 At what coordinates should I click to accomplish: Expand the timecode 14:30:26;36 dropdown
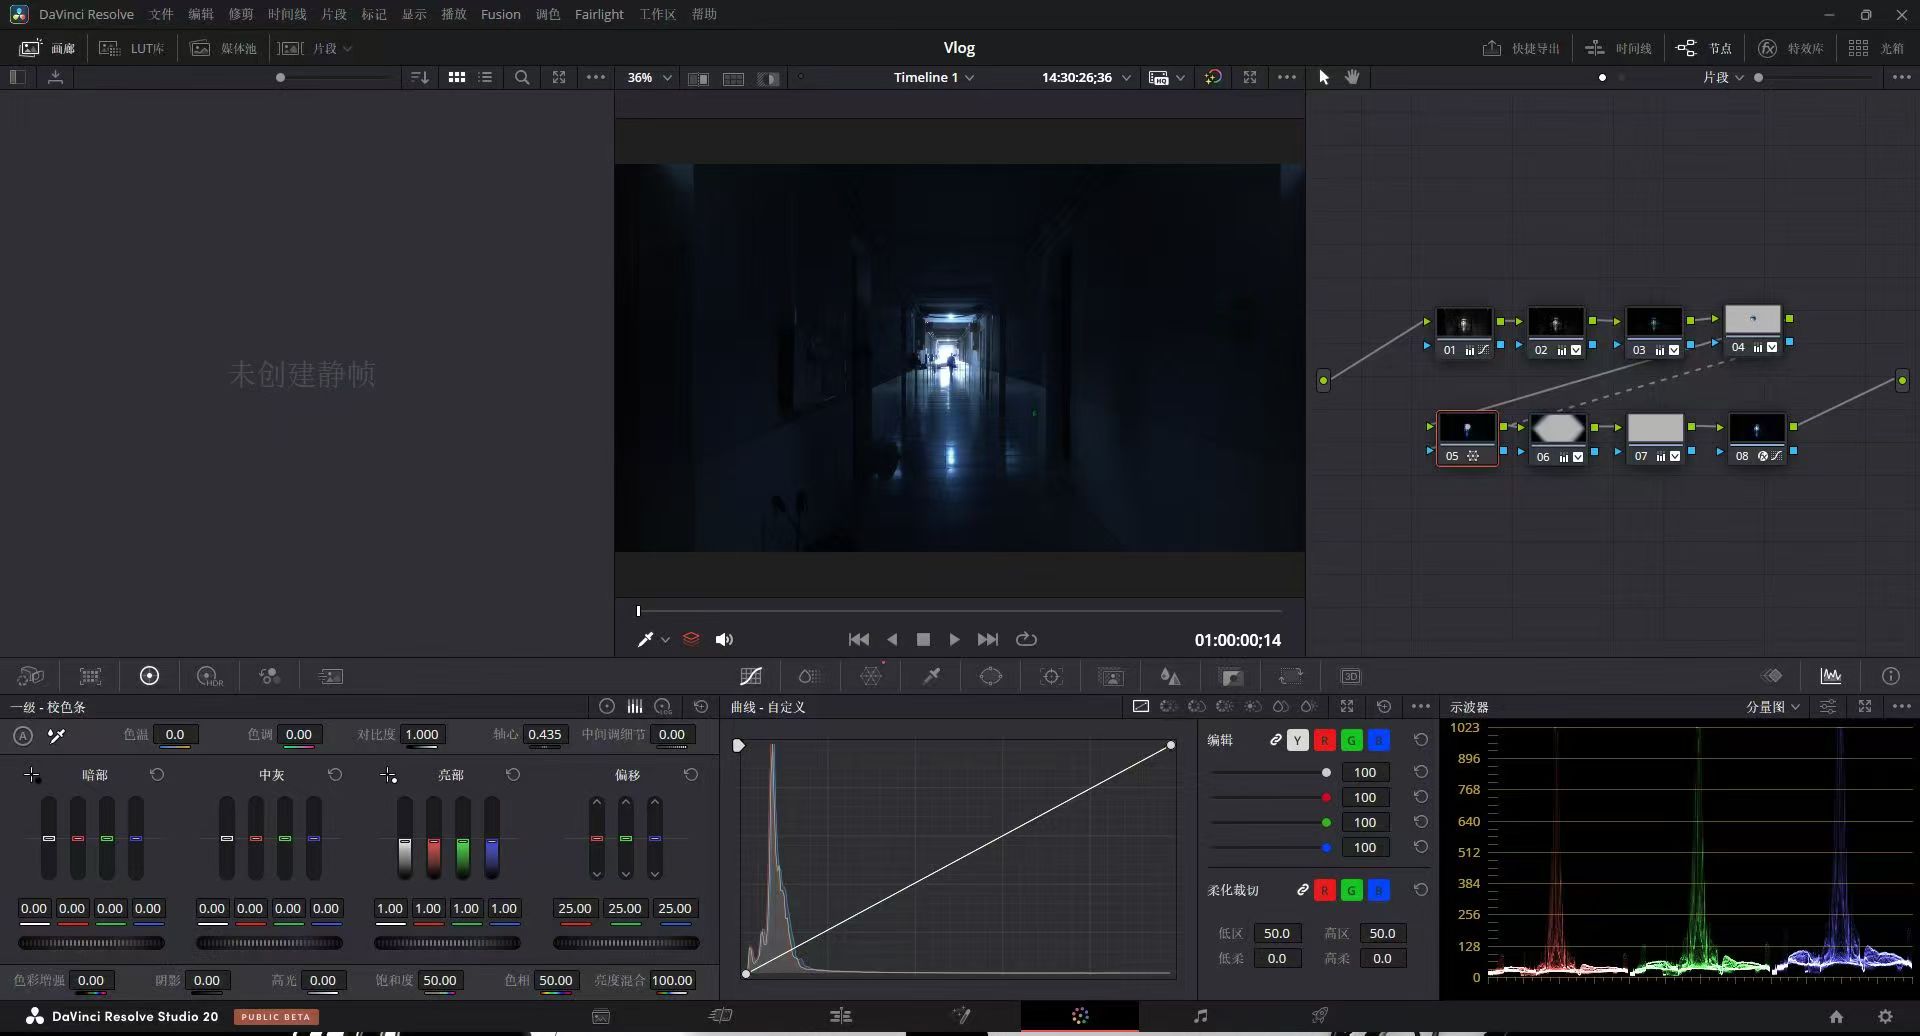[1127, 77]
